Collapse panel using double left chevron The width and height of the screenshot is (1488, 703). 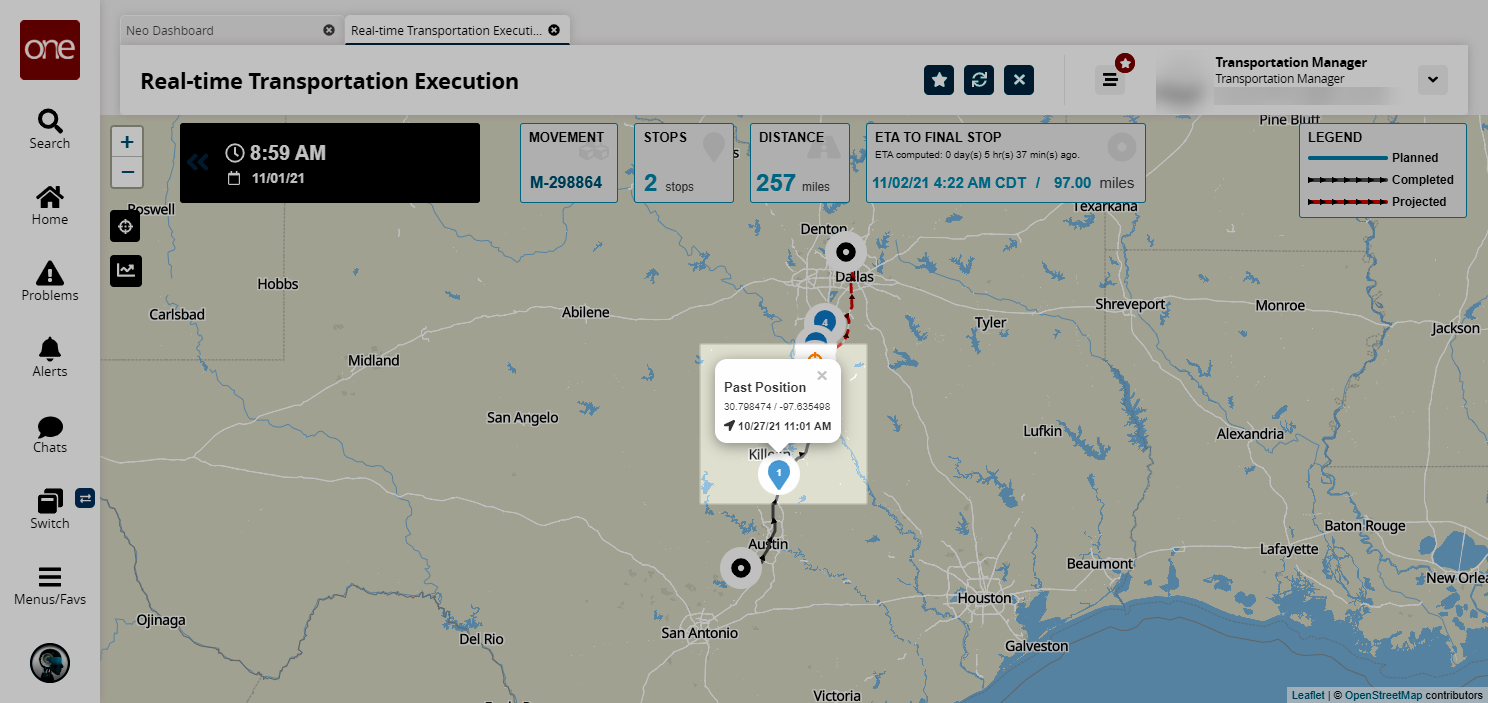click(197, 162)
